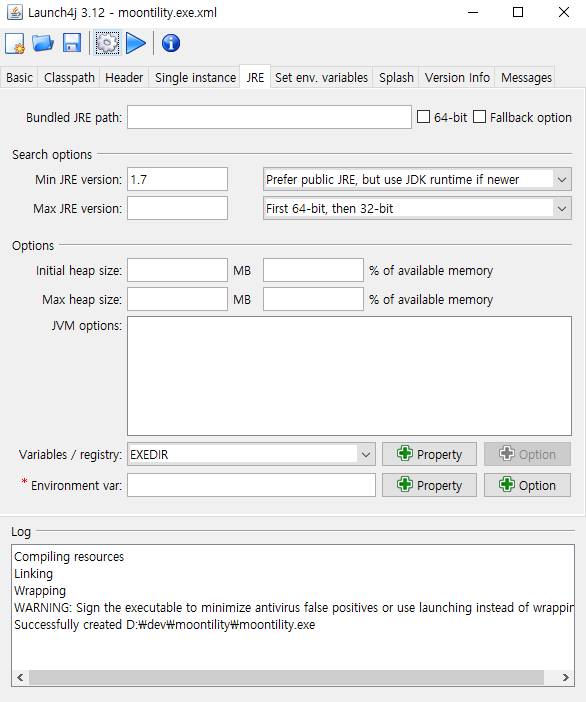Select the Single instance tab
This screenshot has height=702, width=586.
195,77
